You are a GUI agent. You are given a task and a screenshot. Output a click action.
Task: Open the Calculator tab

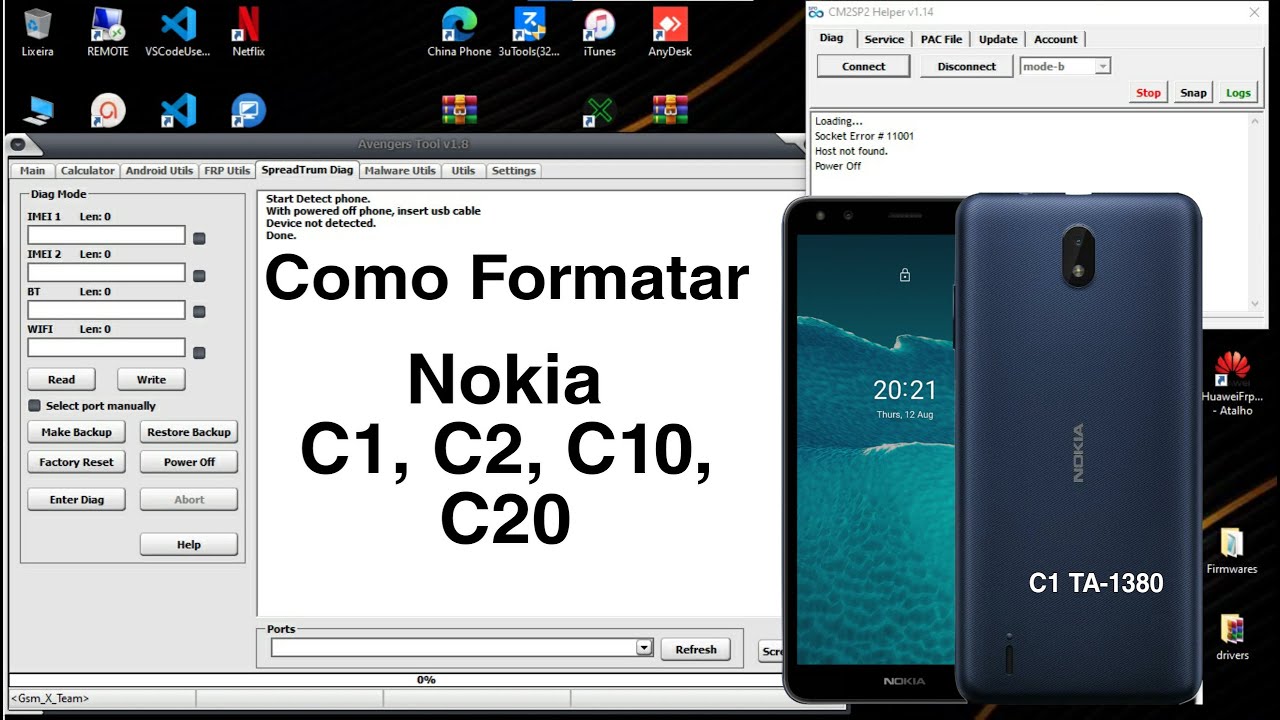pyautogui.click(x=87, y=171)
